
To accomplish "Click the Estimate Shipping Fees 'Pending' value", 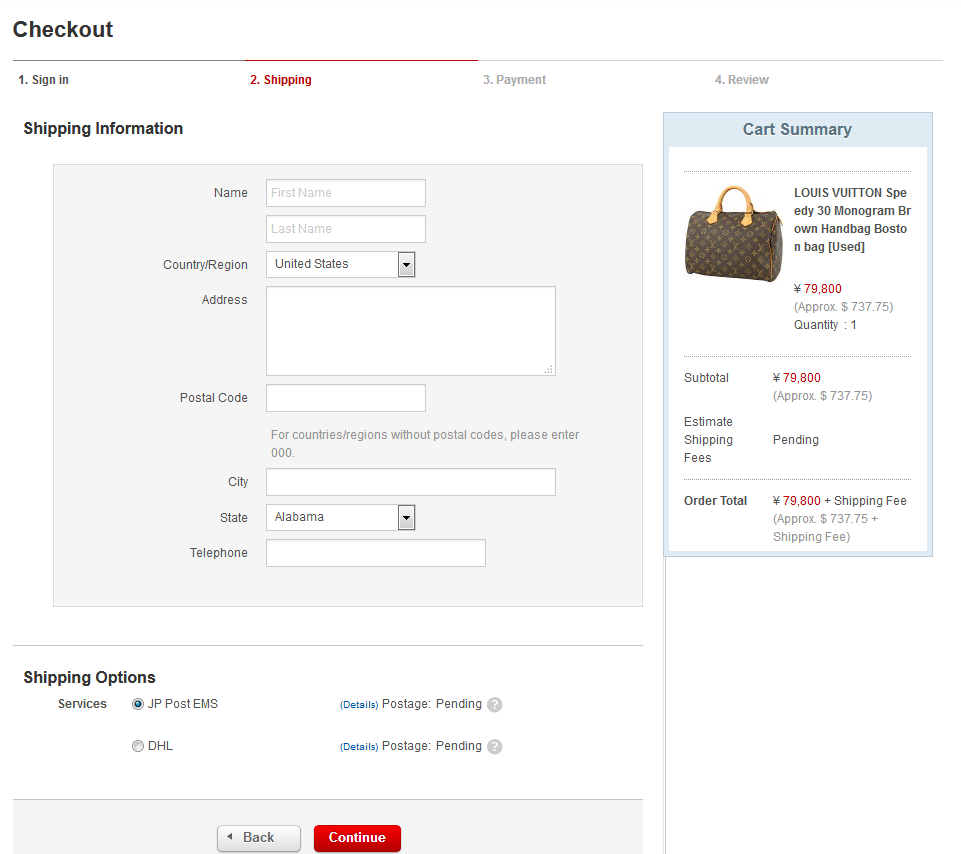I will (796, 440).
